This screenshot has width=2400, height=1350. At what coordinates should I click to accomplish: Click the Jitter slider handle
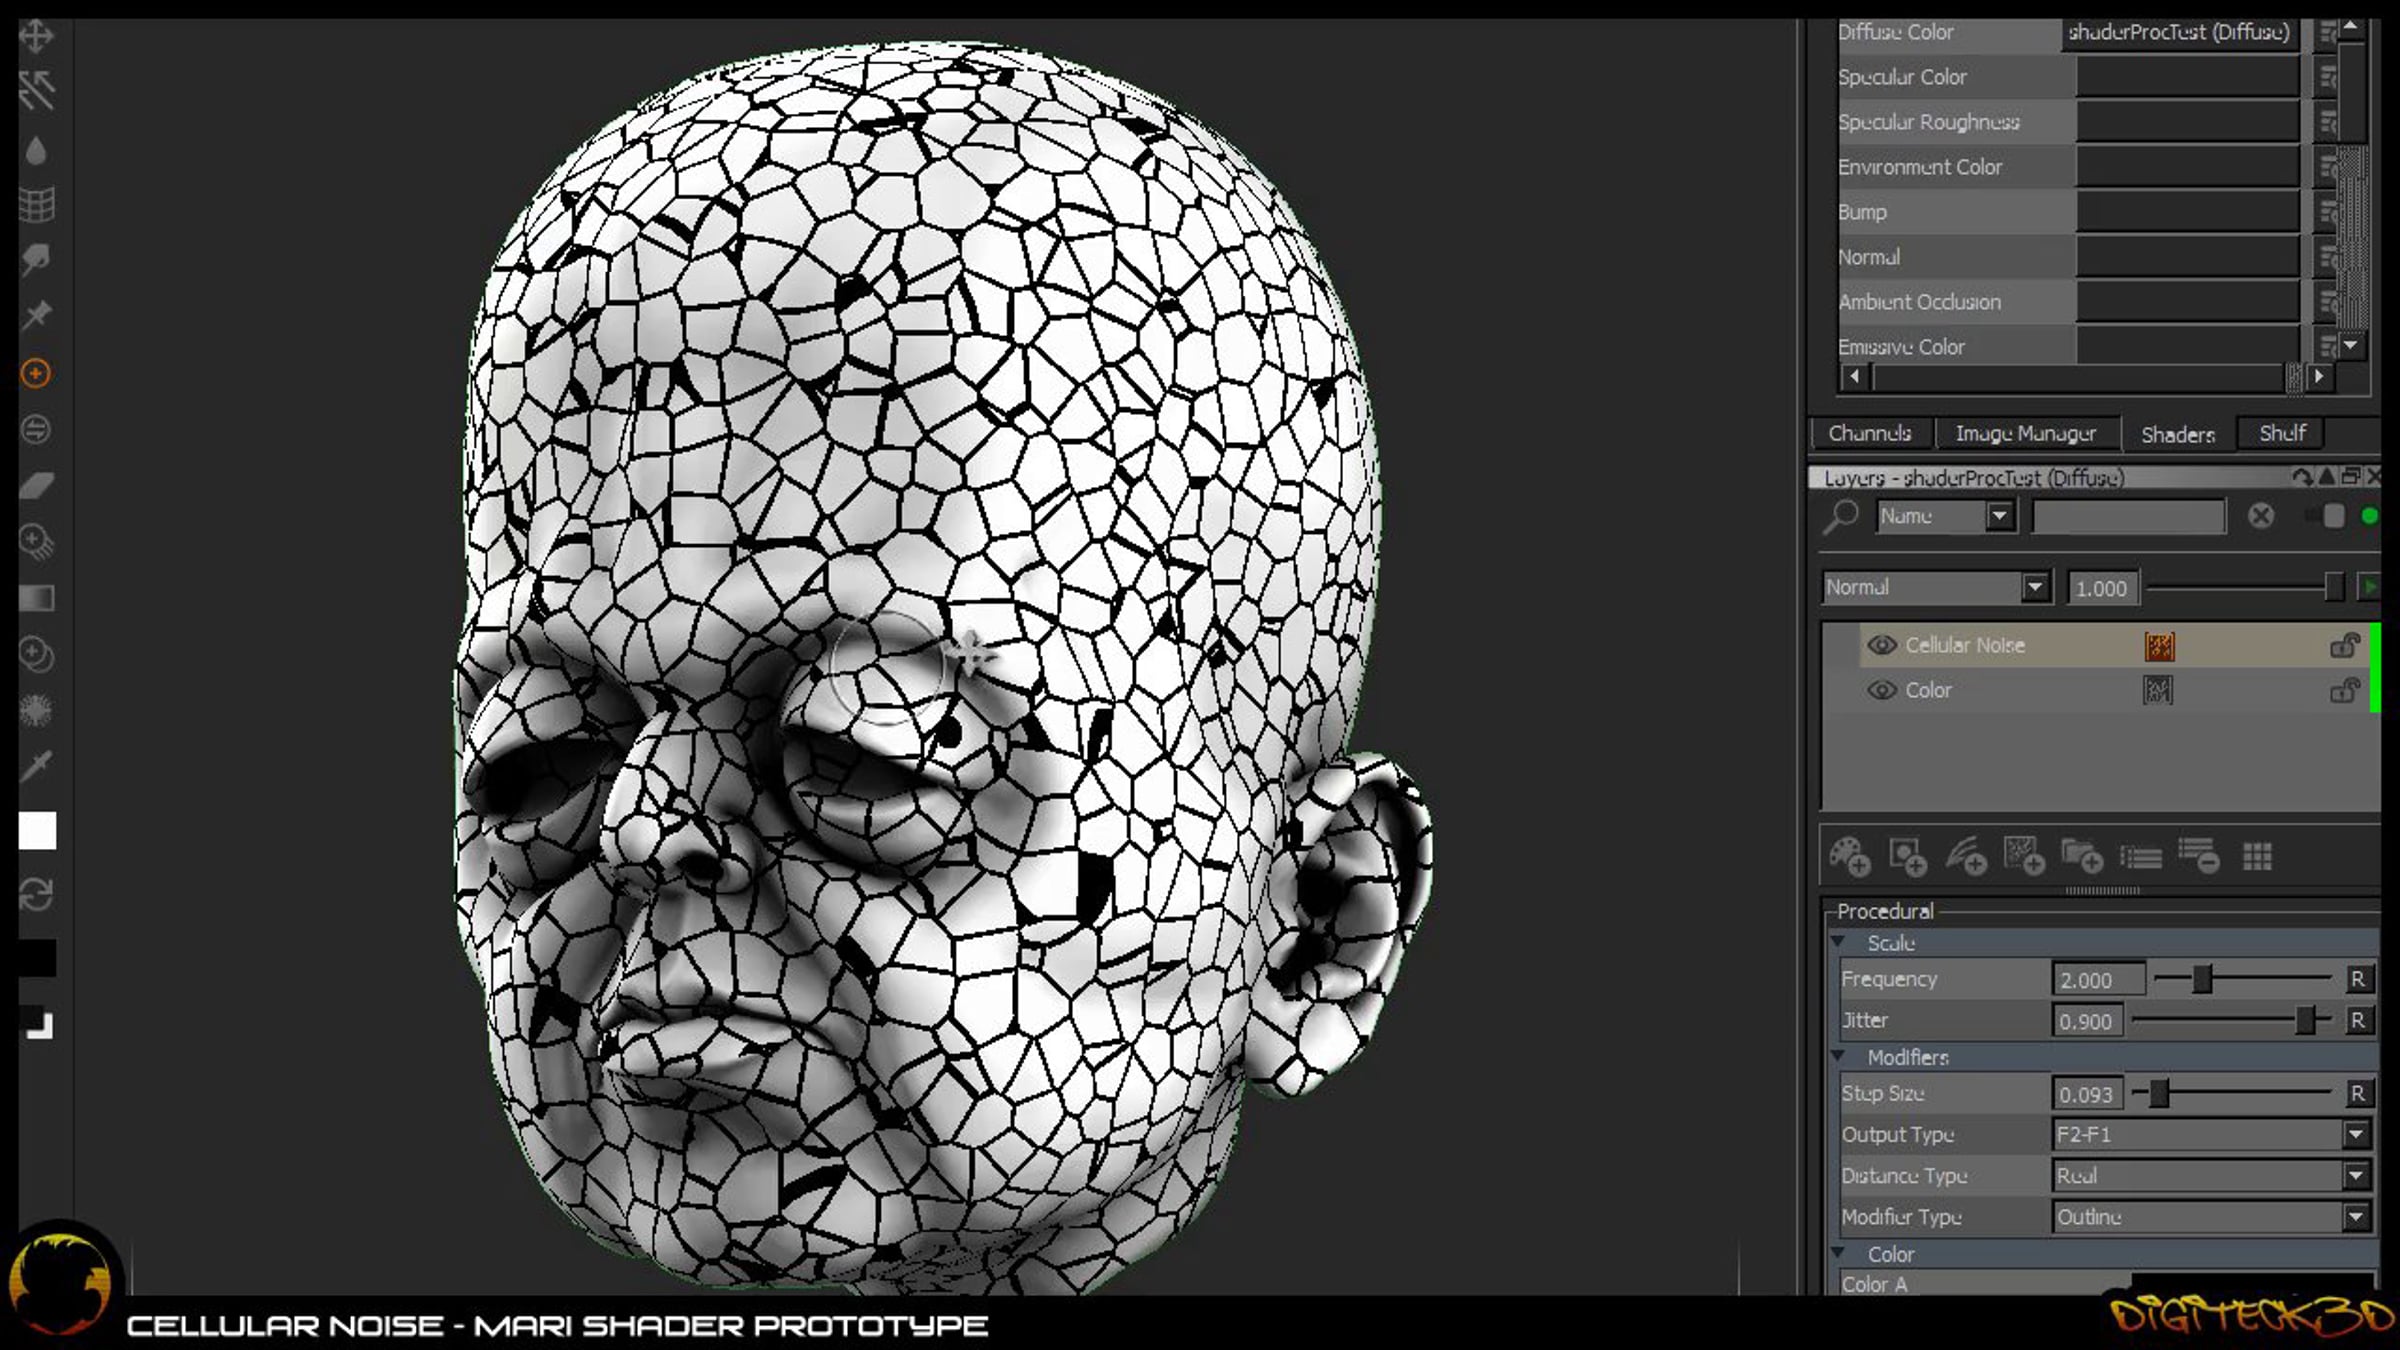(x=2305, y=1020)
